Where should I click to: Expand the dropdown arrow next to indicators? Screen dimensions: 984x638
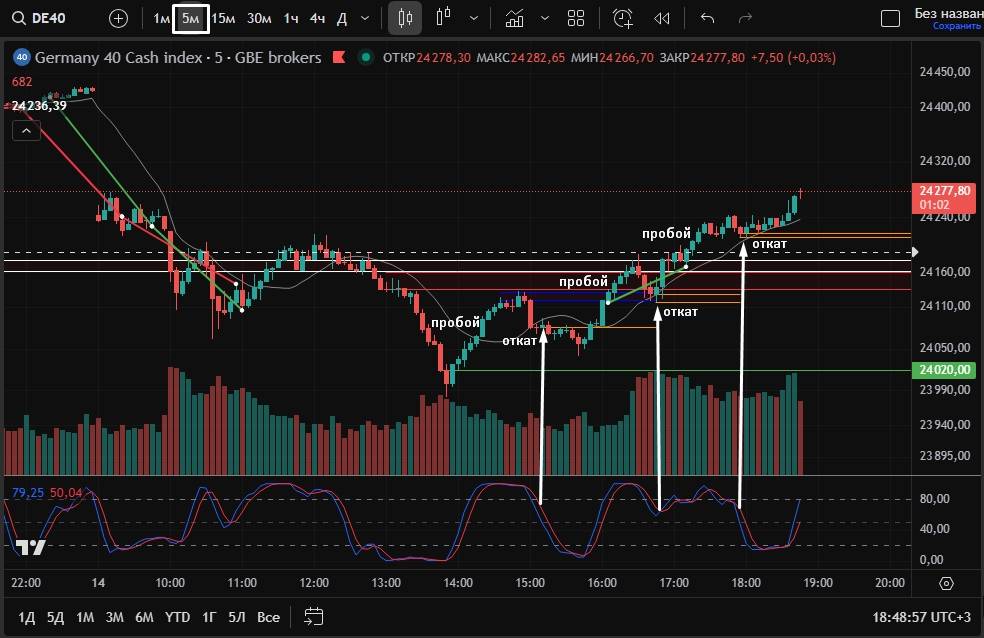coord(544,18)
